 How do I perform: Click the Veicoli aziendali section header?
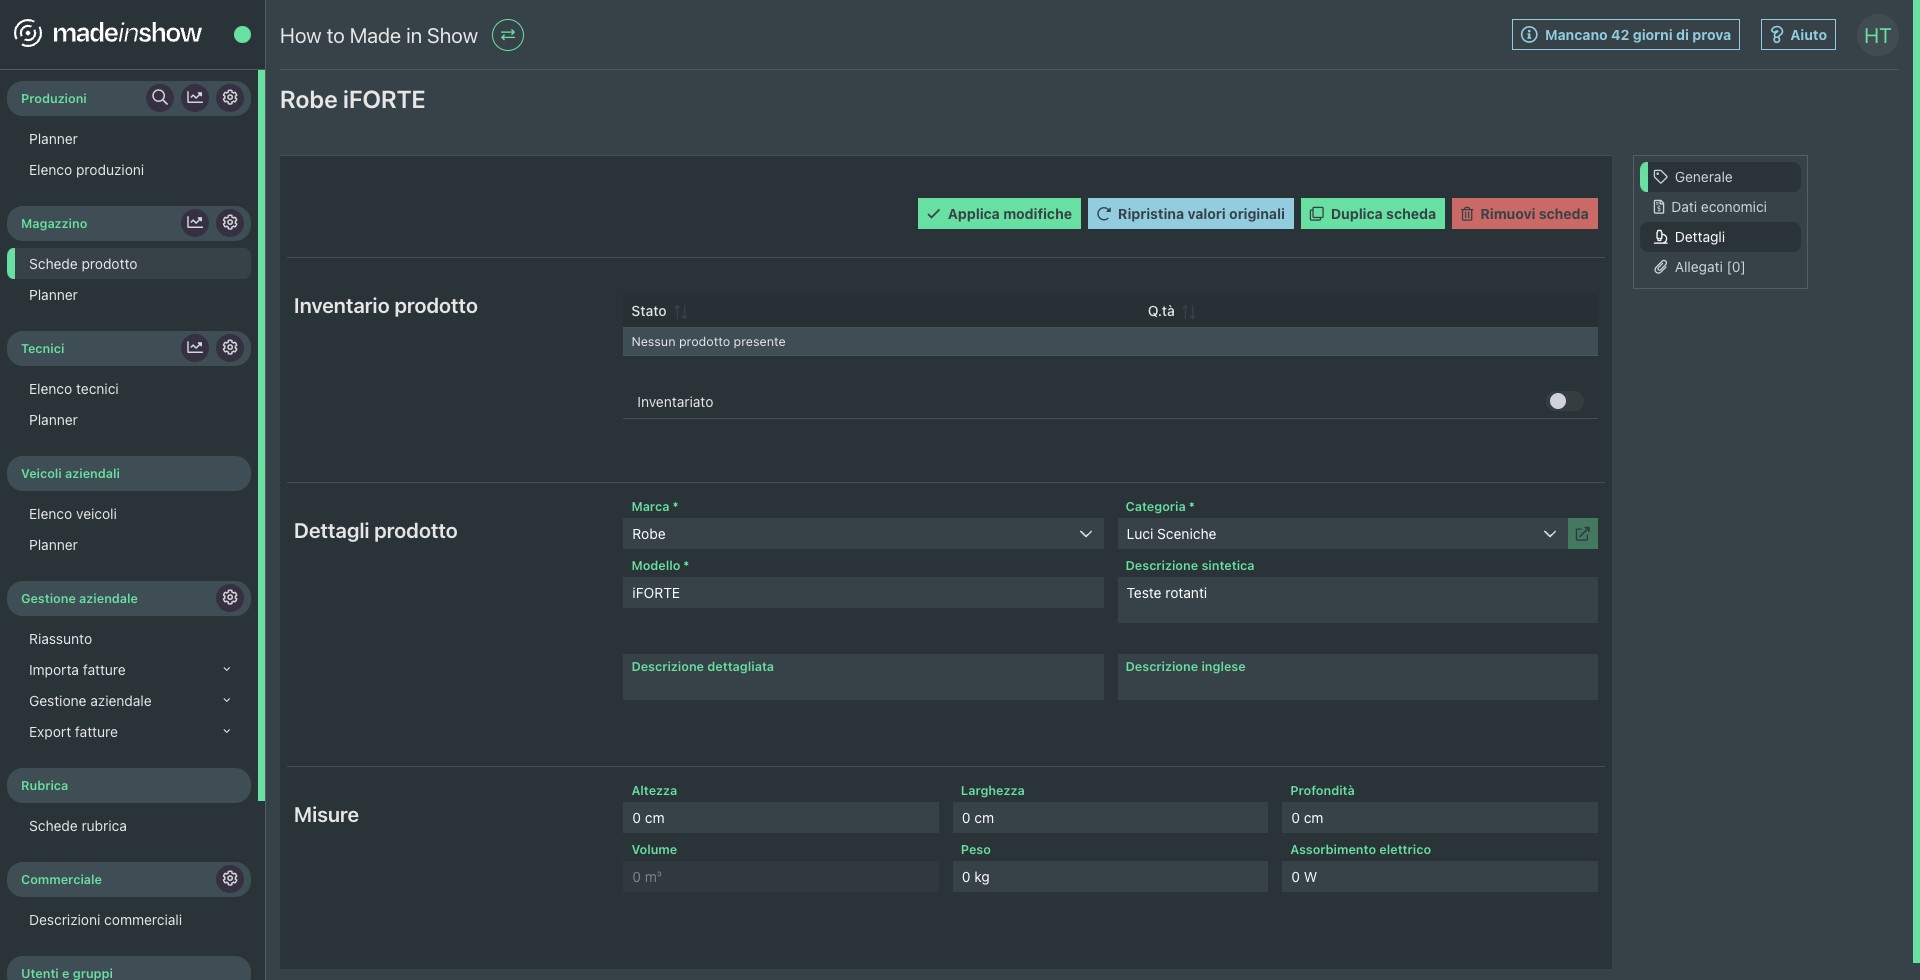[x=129, y=474]
